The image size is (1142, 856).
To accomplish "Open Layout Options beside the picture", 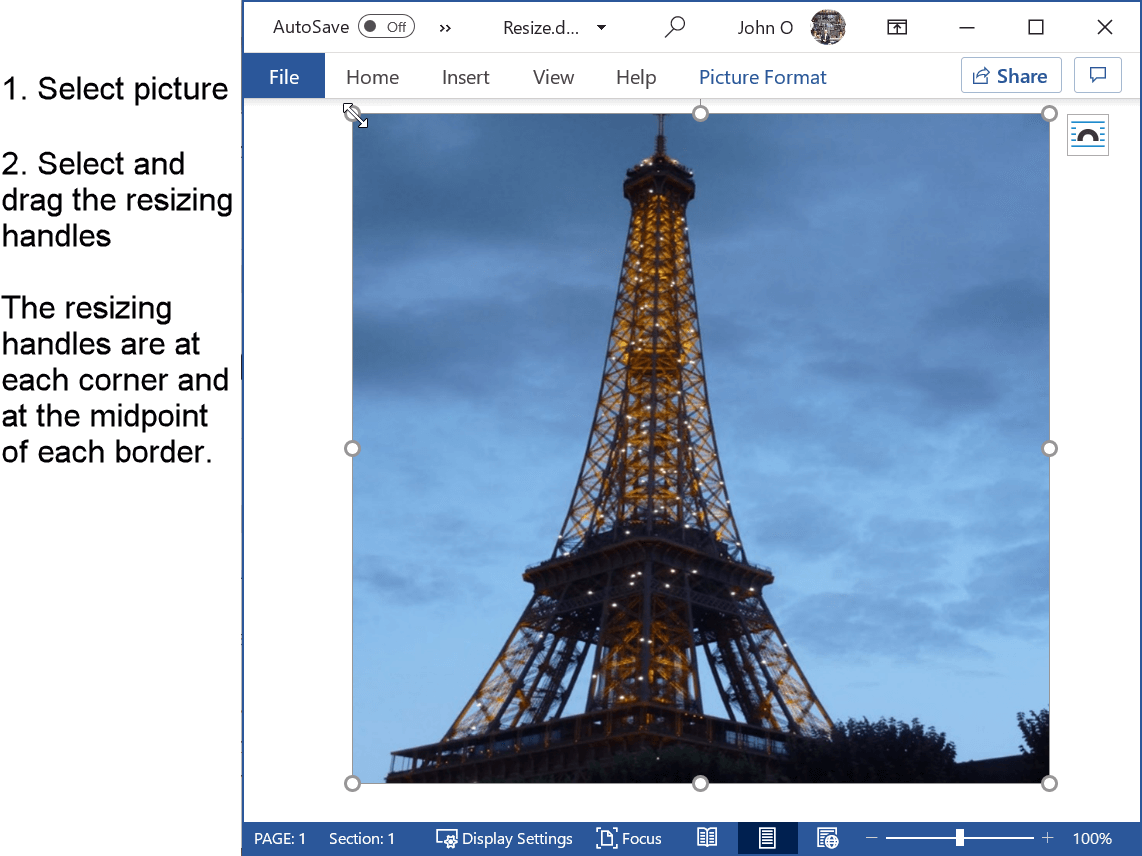I will (x=1087, y=134).
